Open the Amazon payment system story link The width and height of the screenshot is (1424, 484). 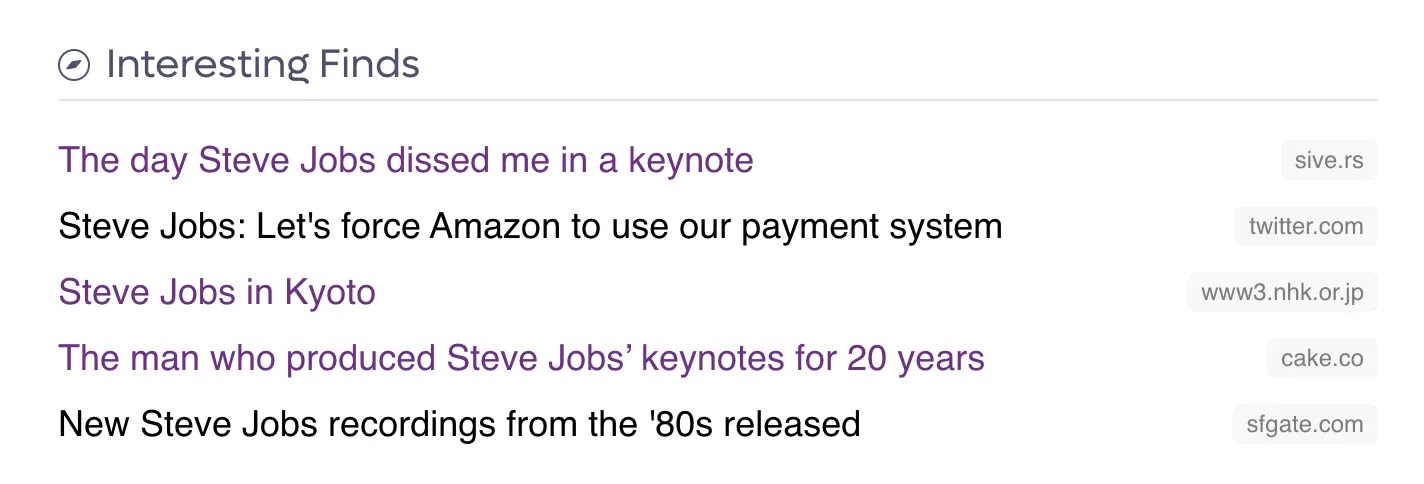coord(530,227)
